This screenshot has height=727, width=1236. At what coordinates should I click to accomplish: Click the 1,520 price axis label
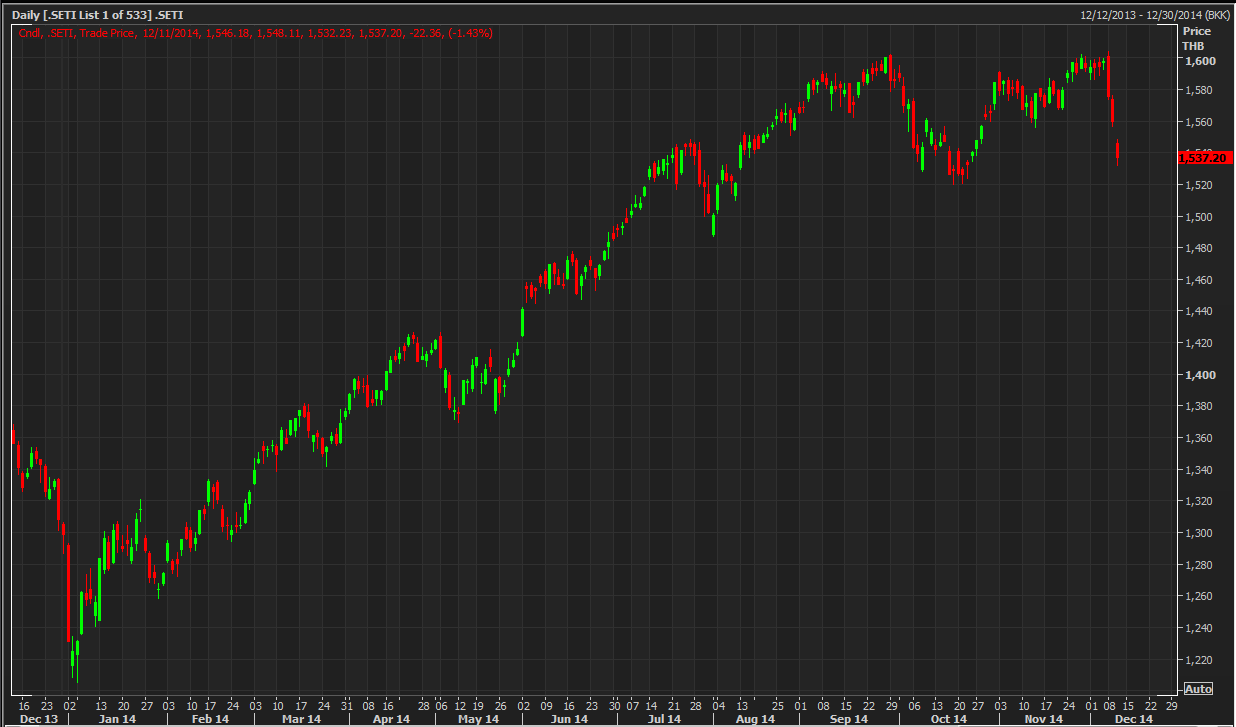point(1199,185)
